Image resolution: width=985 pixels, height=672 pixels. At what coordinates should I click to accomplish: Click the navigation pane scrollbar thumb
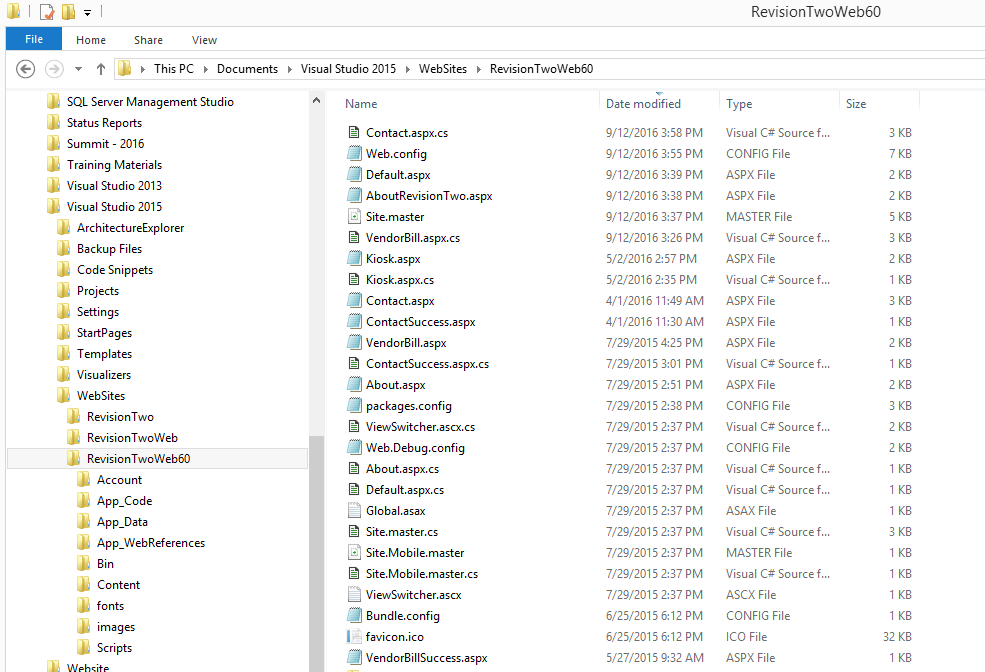pyautogui.click(x=317, y=553)
